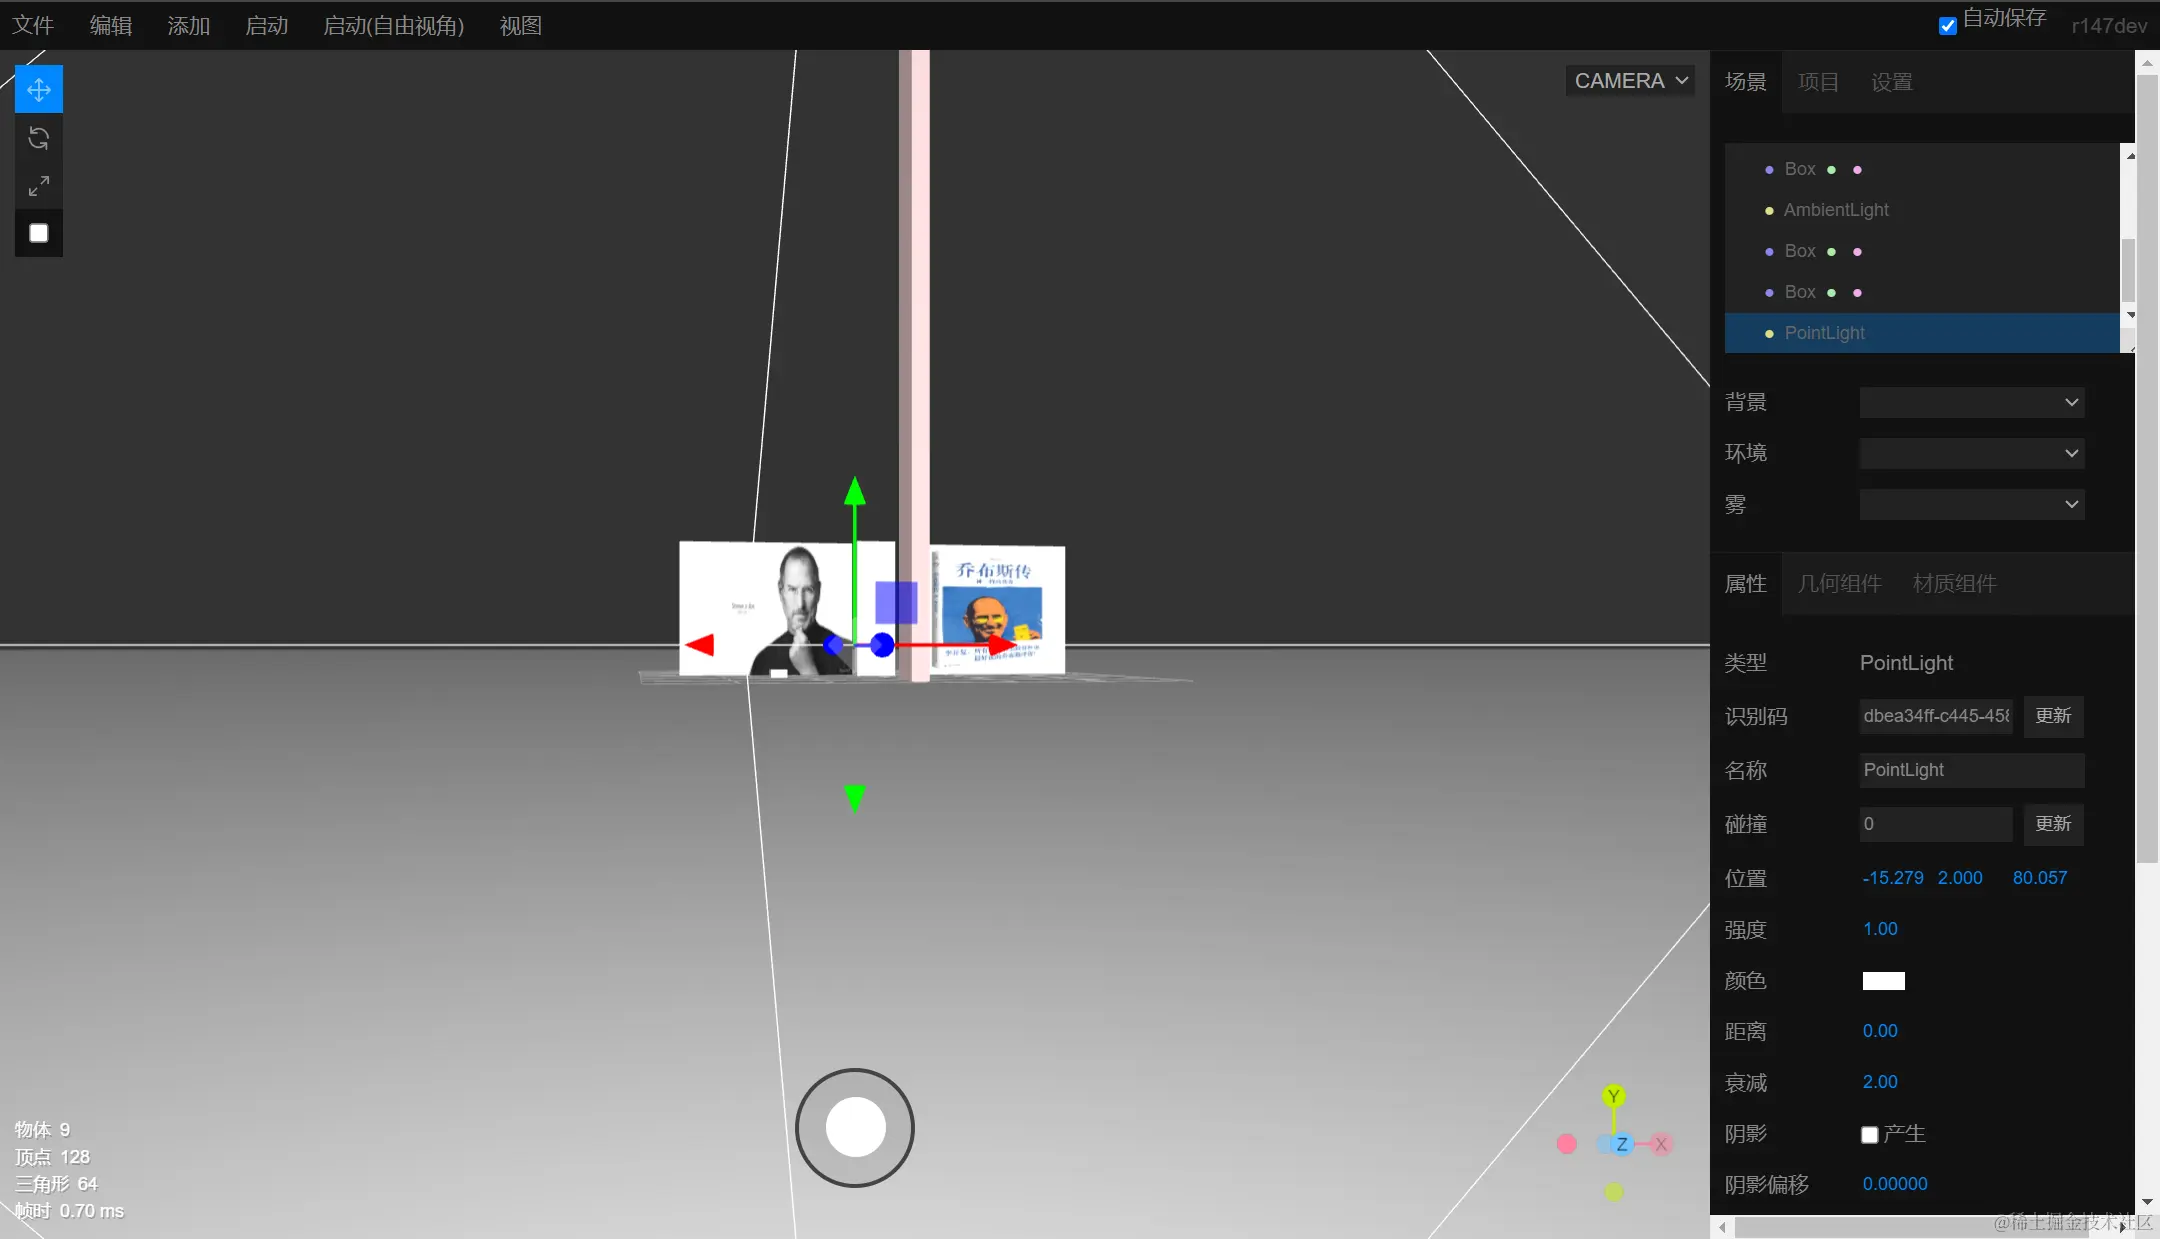Switch to the 材质组件 tab
This screenshot has height=1239, width=2160.
pos(1954,584)
